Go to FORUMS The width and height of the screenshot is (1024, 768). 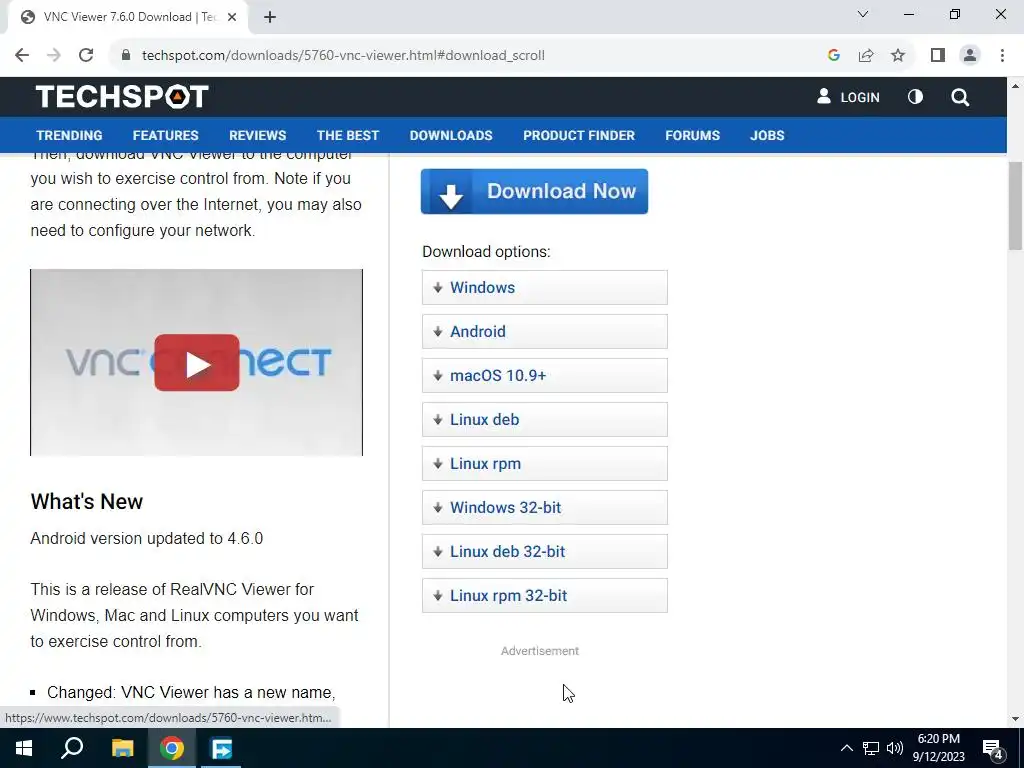point(692,135)
